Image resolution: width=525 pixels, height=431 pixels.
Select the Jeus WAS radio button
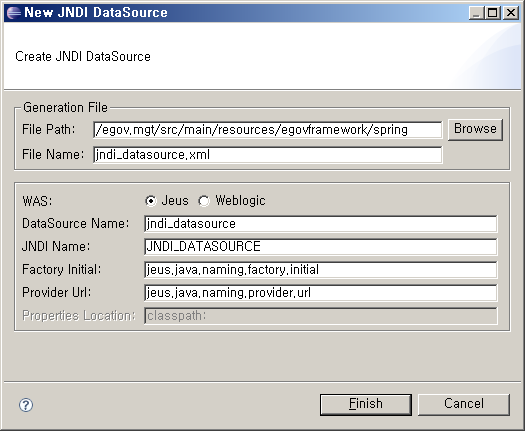point(151,201)
